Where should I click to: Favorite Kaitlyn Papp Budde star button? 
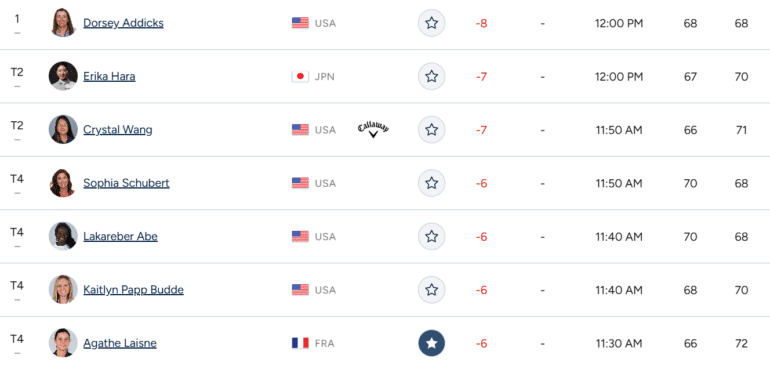pos(431,290)
